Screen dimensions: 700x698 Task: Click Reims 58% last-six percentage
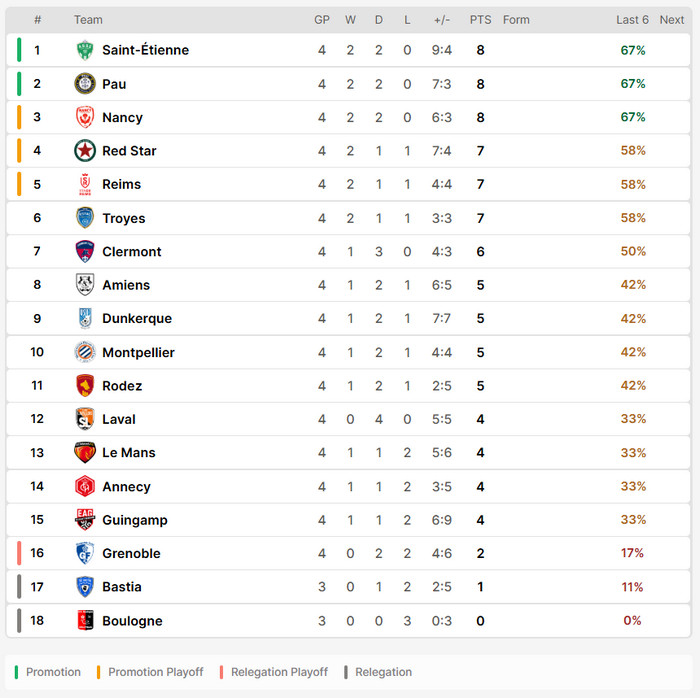point(633,184)
